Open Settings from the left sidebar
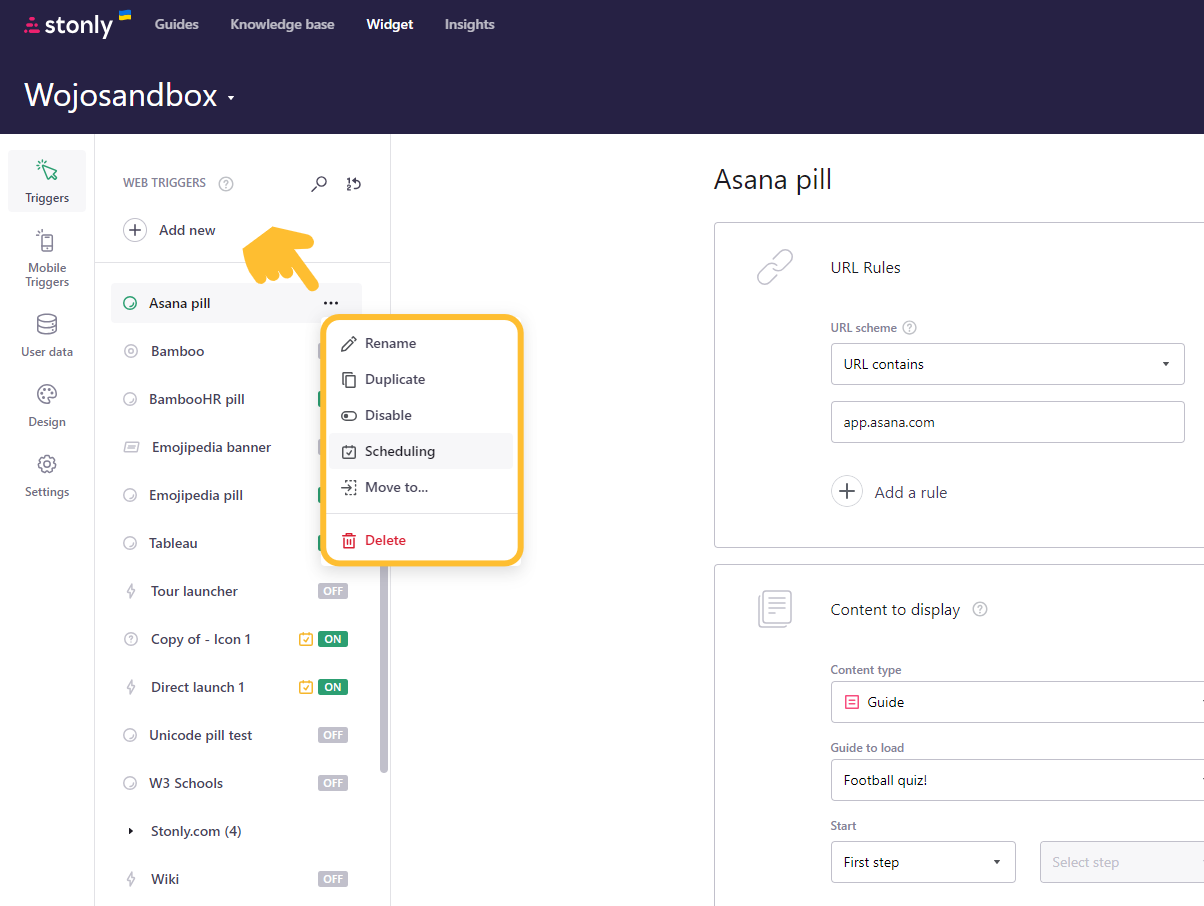 tap(46, 474)
